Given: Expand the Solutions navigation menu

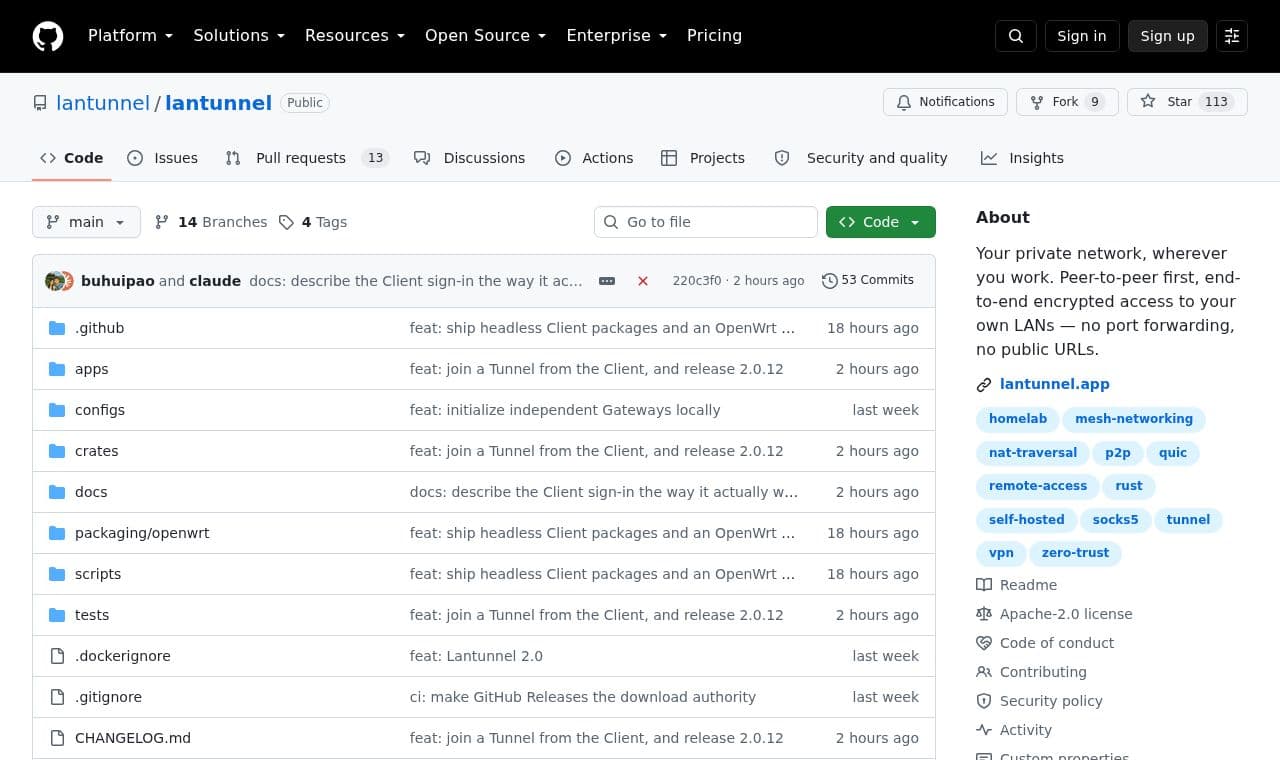Looking at the screenshot, I should (x=239, y=36).
